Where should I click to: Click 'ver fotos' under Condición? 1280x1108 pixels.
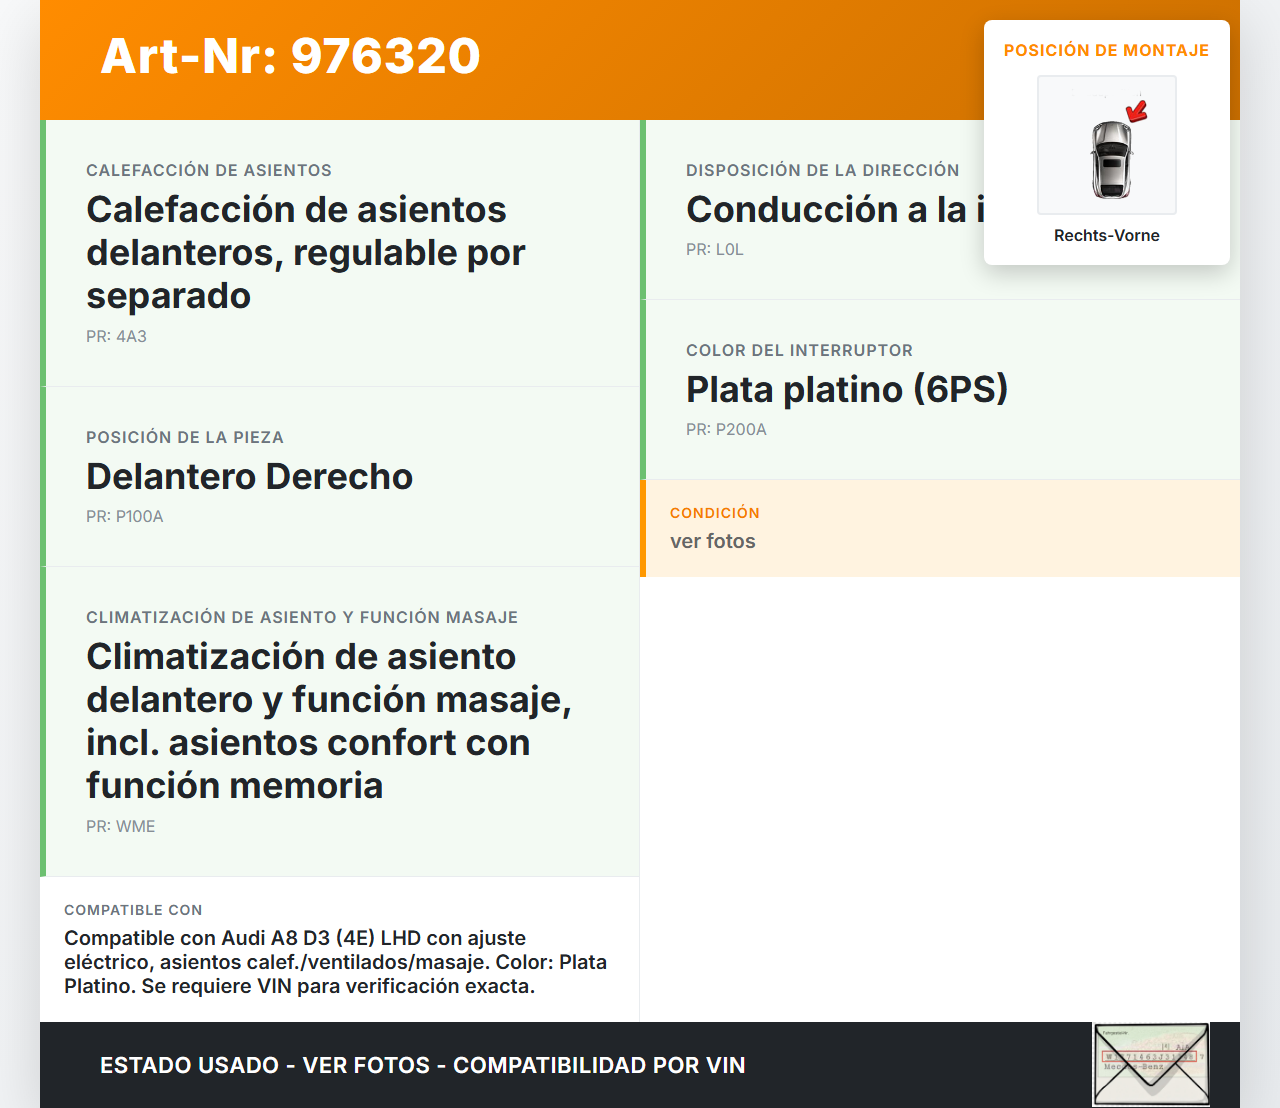pyautogui.click(x=712, y=542)
